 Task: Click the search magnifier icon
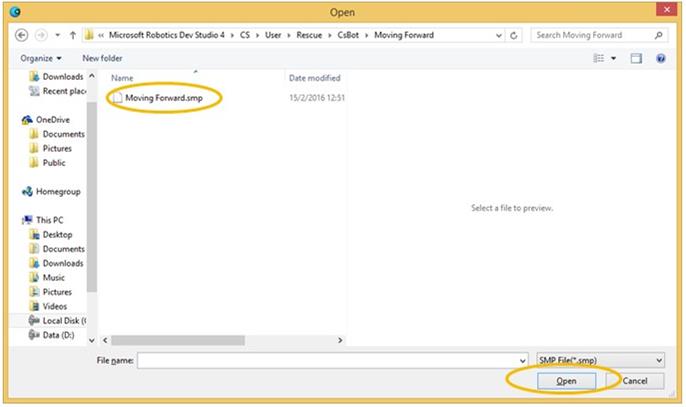point(659,35)
